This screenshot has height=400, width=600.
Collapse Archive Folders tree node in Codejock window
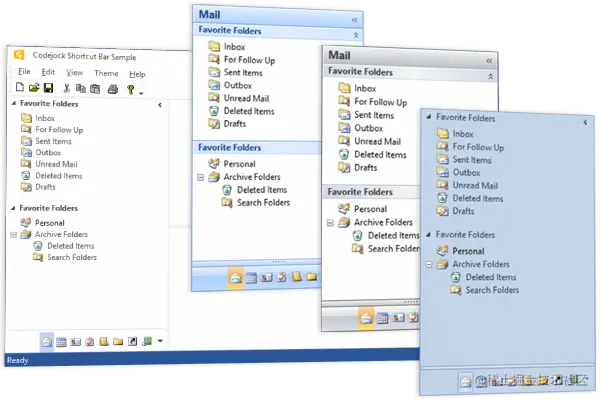pyautogui.click(x=14, y=234)
